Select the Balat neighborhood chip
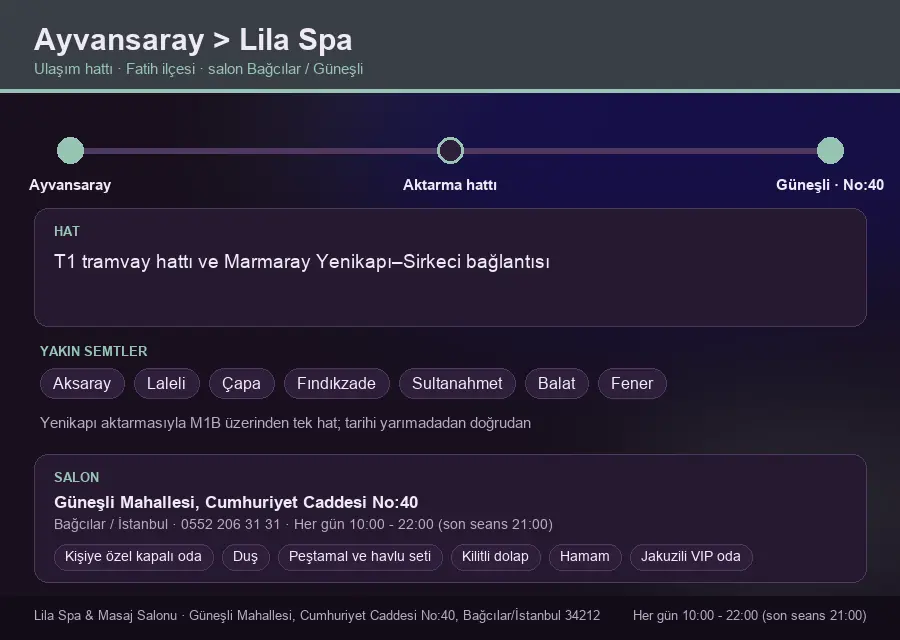The image size is (900, 640). (557, 383)
